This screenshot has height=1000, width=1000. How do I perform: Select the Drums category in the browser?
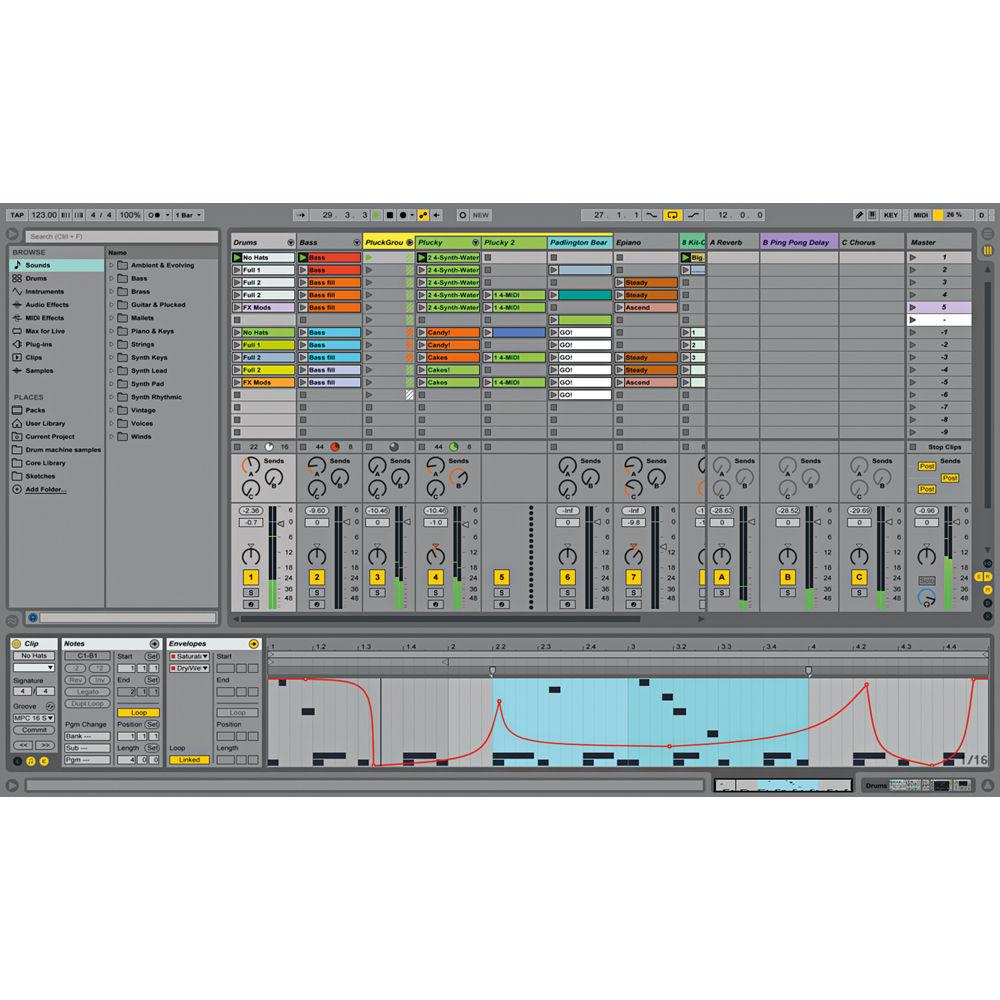coord(37,278)
